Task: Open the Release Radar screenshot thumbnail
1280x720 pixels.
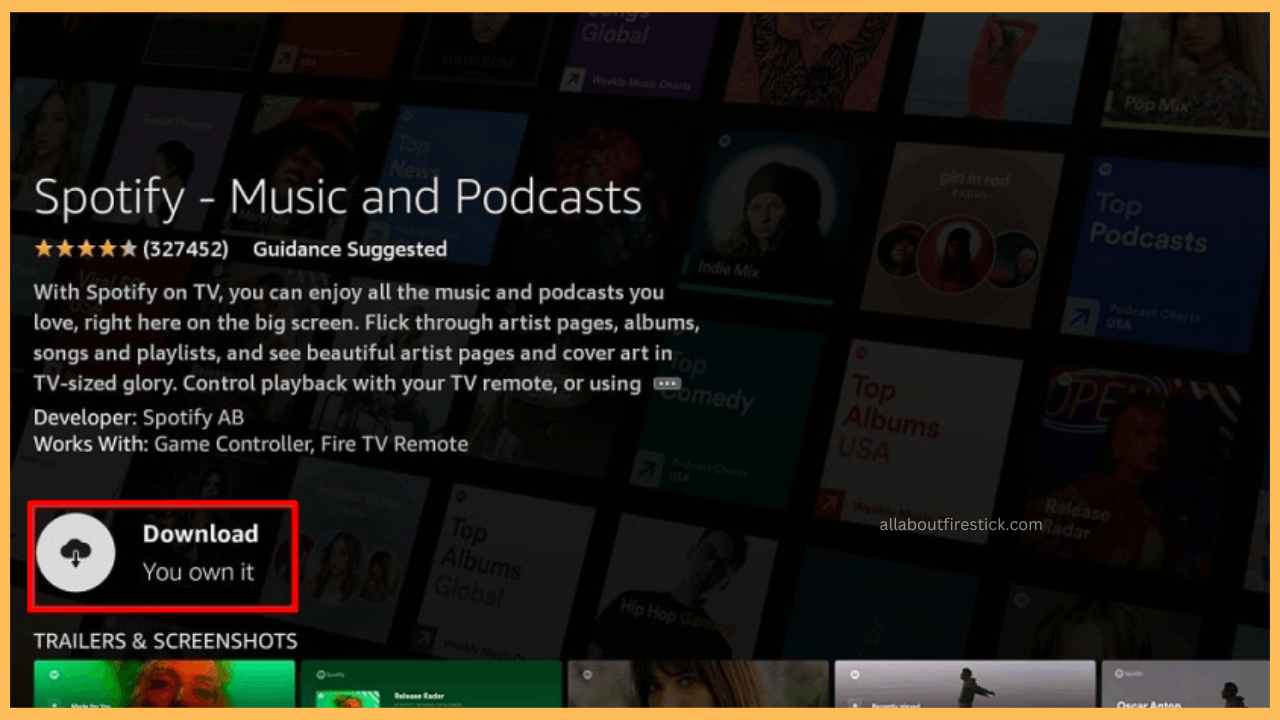Action: (x=431, y=683)
